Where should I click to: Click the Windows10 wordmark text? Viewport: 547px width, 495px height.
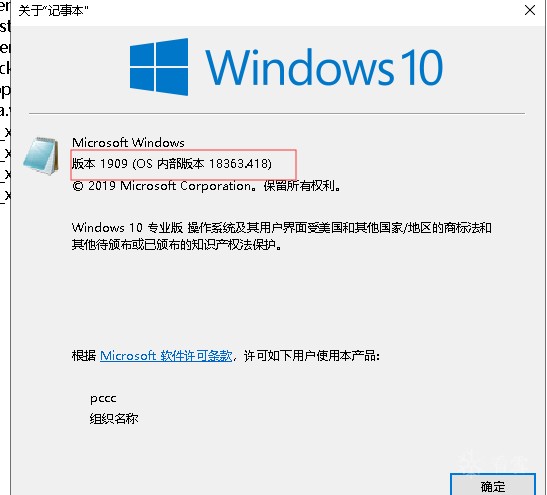pyautogui.click(x=324, y=67)
